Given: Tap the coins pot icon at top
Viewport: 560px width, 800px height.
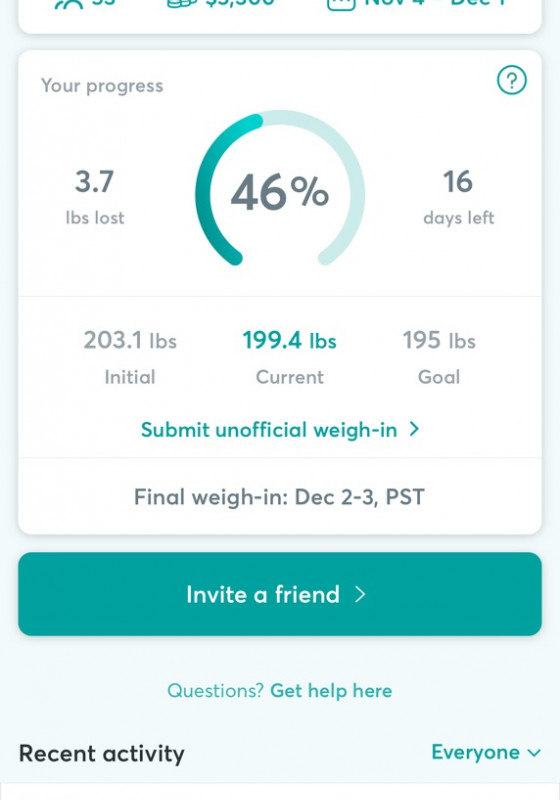Looking at the screenshot, I should tap(182, 3).
